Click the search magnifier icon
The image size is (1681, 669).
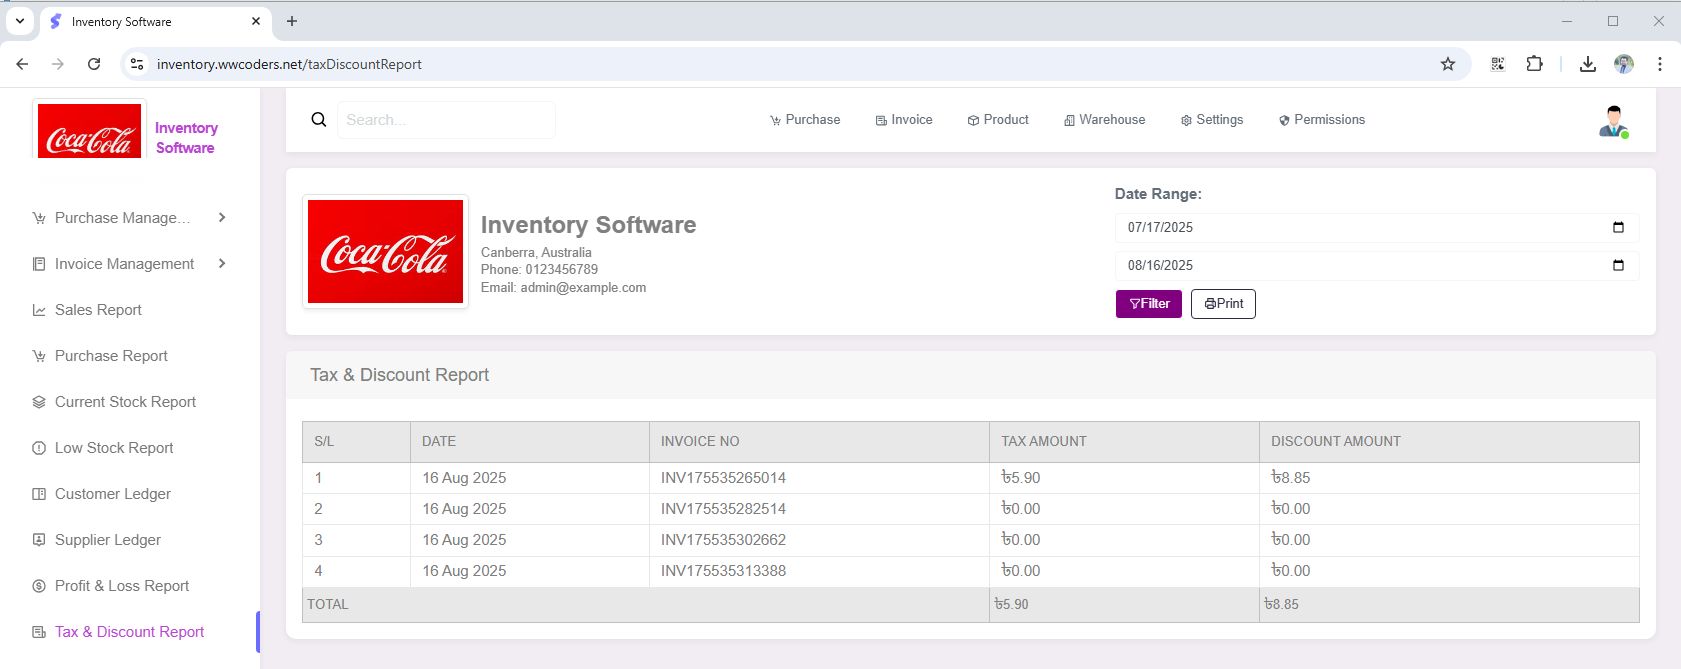(319, 120)
